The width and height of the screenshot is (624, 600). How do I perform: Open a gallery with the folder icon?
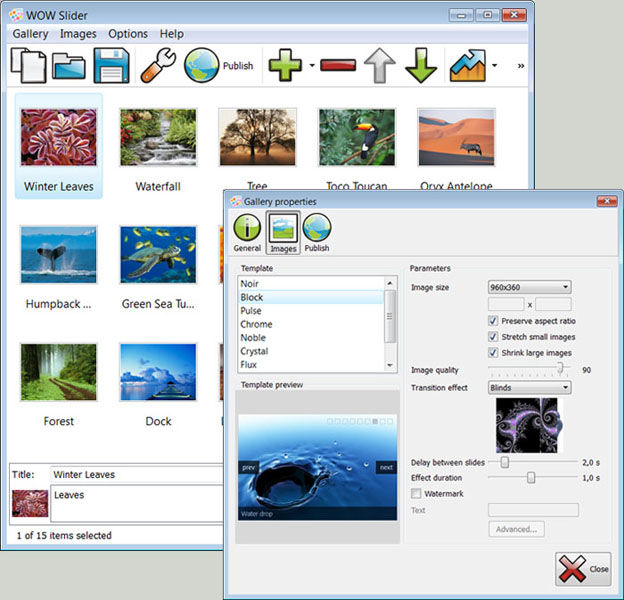click(69, 66)
